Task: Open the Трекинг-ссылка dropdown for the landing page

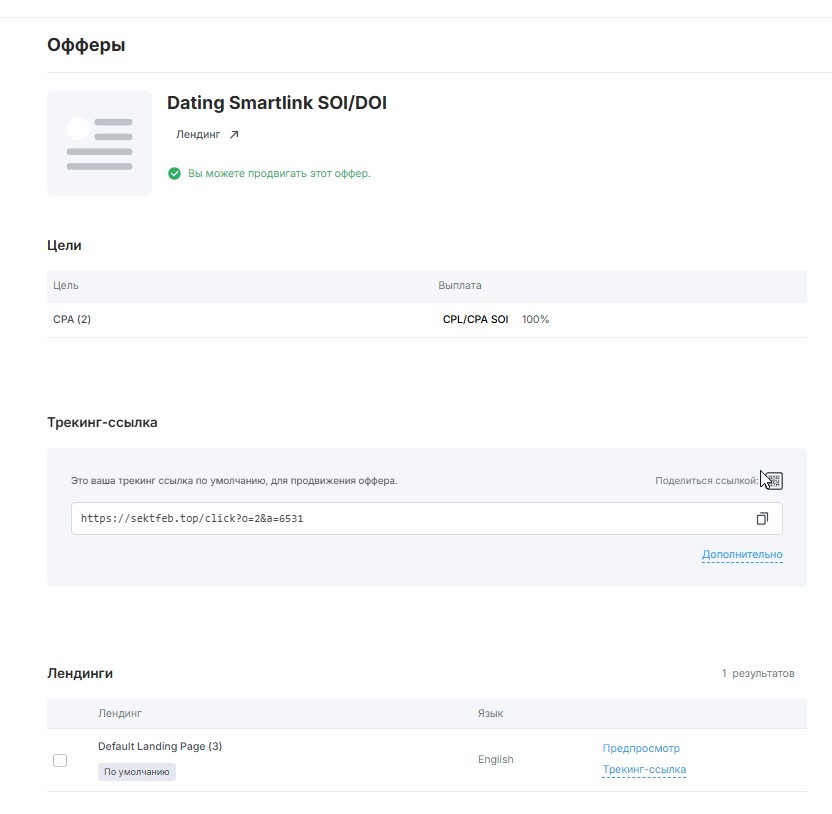Action: pyautogui.click(x=644, y=770)
